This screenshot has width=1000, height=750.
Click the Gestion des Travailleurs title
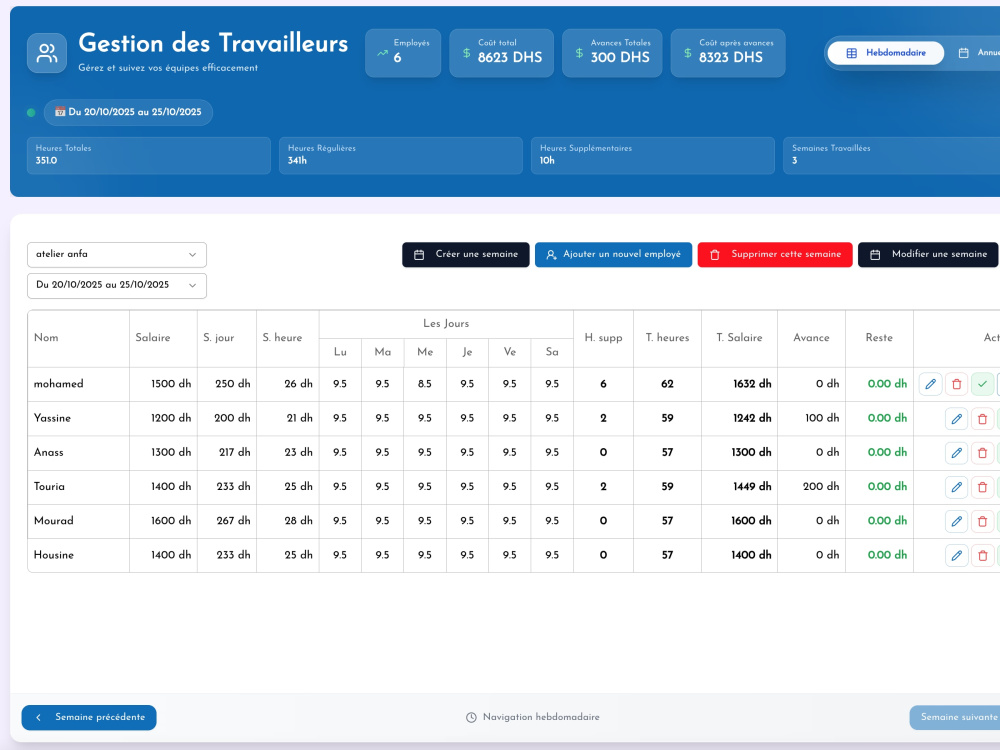tap(213, 43)
